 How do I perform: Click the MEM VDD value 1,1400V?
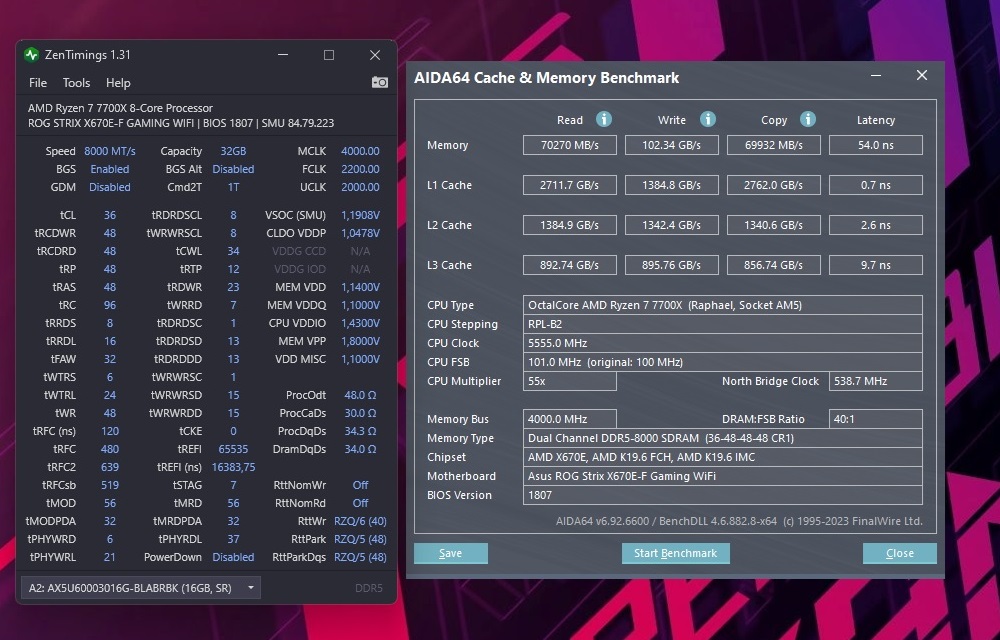[x=360, y=287]
